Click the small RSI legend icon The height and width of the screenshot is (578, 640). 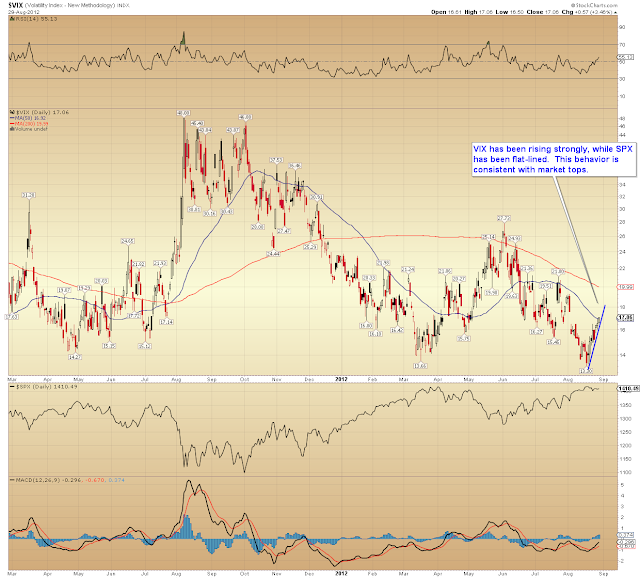coord(12,19)
